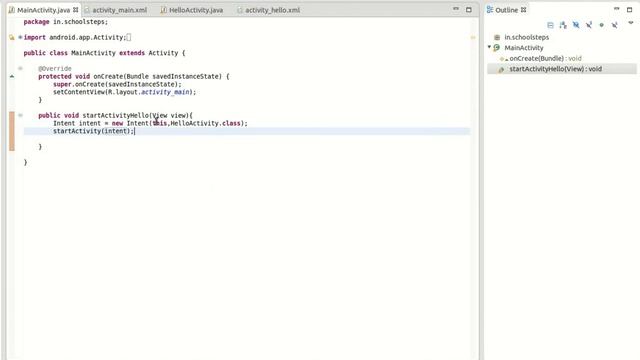Toggle alphabetical Sort in Outline
Screen dimensions: 640x360
click(563, 25)
